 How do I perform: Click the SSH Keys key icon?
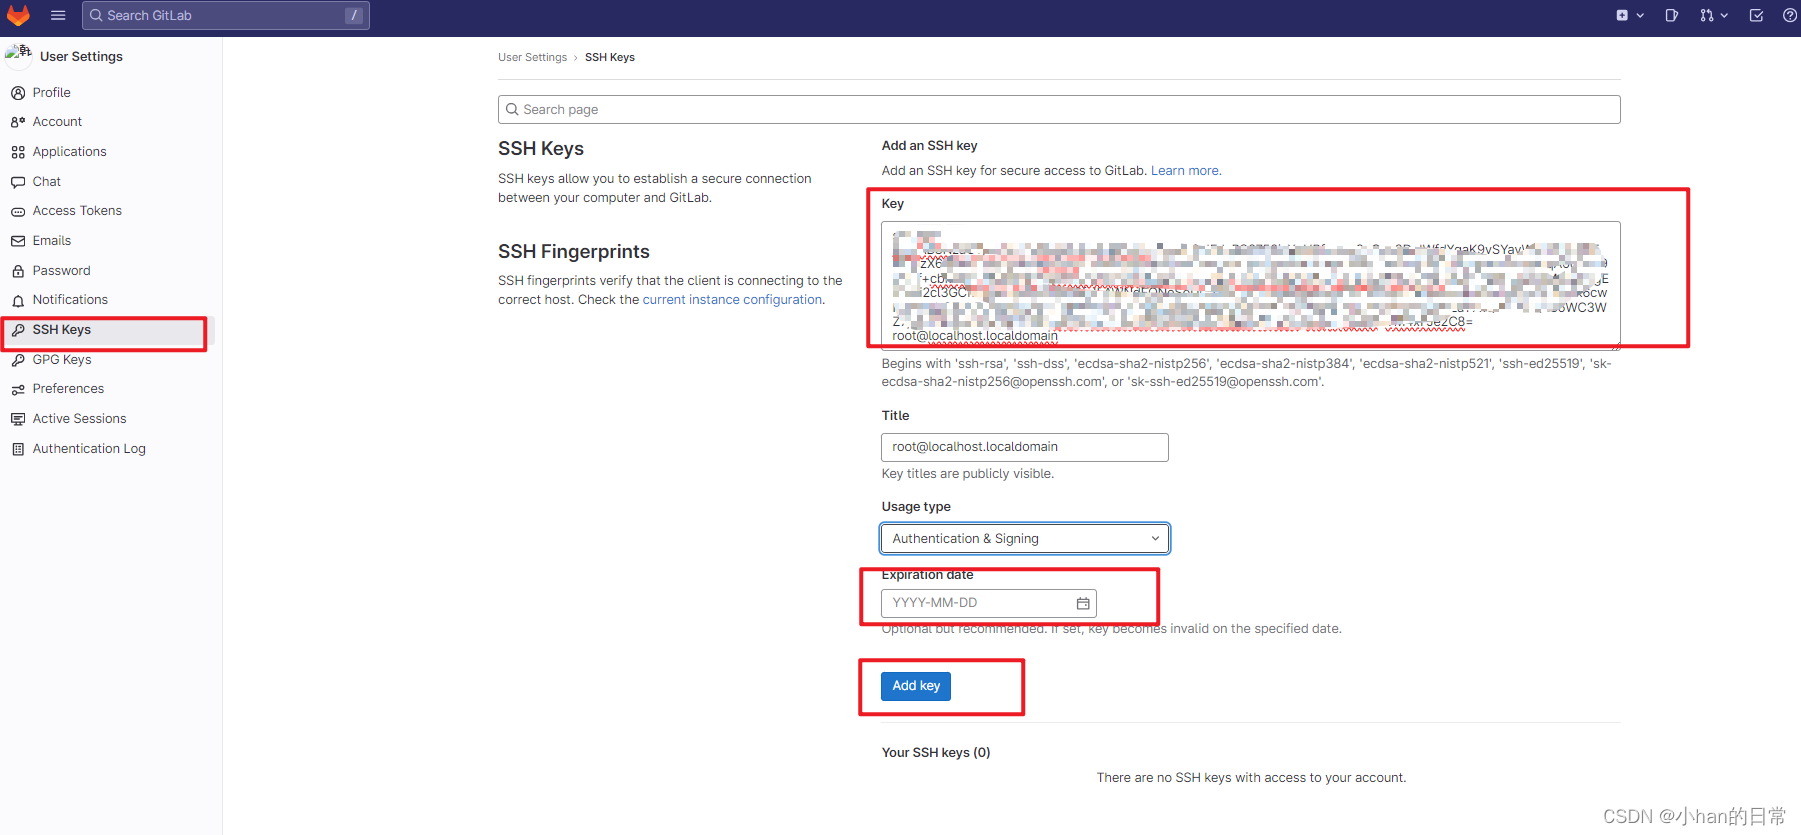pos(18,330)
